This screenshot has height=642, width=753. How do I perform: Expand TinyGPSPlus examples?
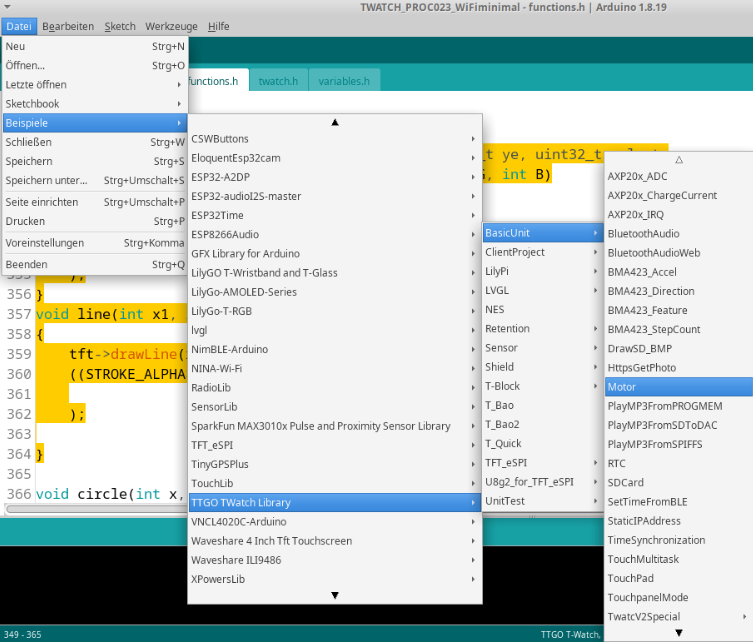pyautogui.click(x=335, y=464)
